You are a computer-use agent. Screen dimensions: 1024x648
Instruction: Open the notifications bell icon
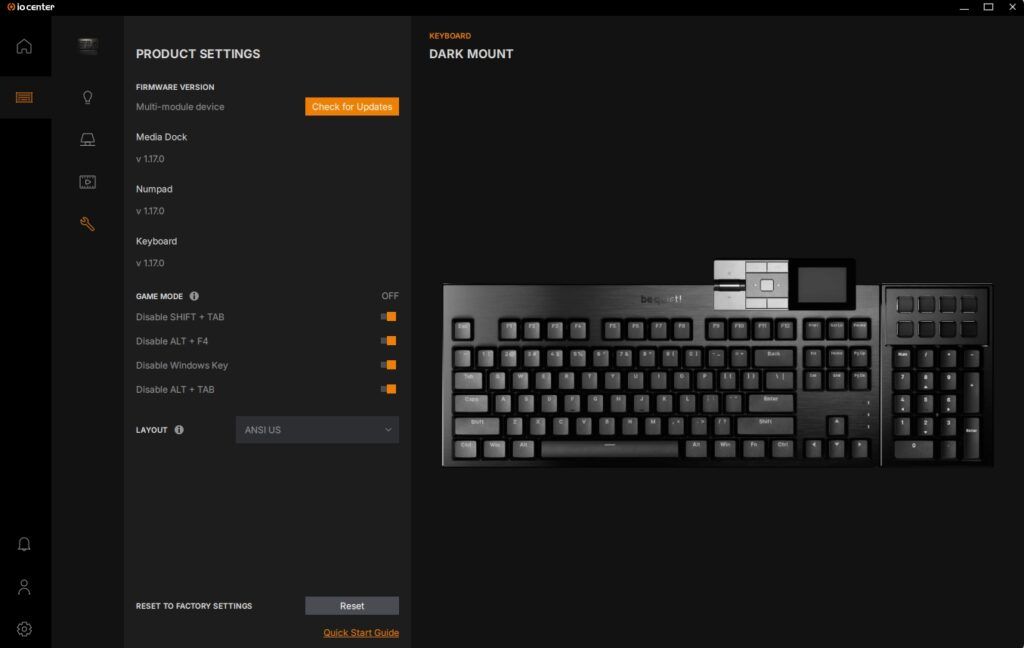click(x=24, y=544)
